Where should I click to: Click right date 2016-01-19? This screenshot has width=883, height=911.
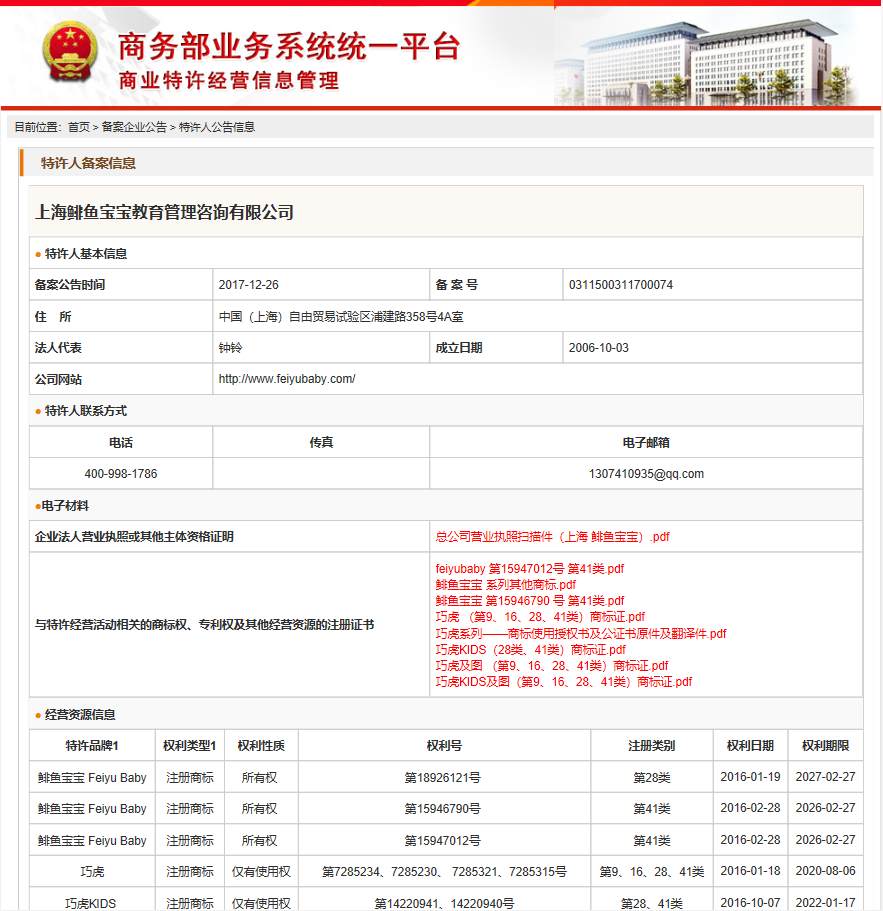tap(750, 777)
